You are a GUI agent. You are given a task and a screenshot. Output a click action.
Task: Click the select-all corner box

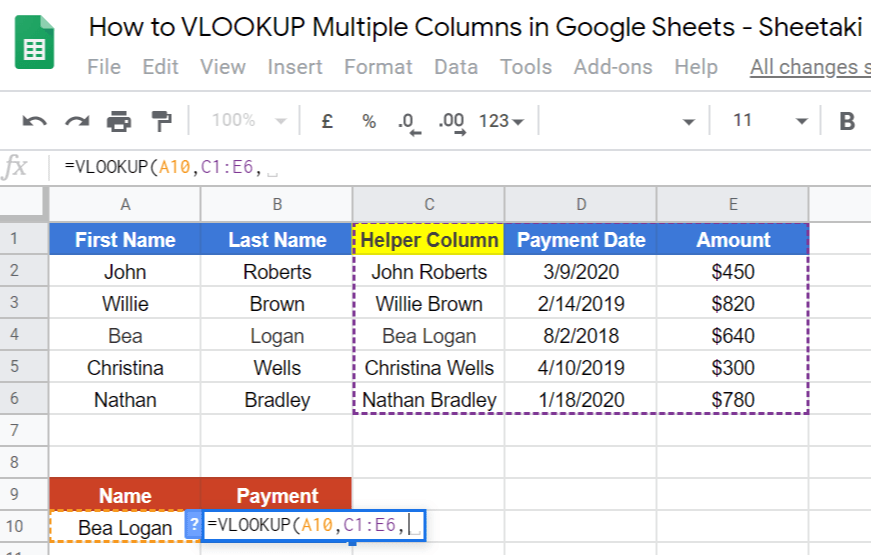[24, 204]
